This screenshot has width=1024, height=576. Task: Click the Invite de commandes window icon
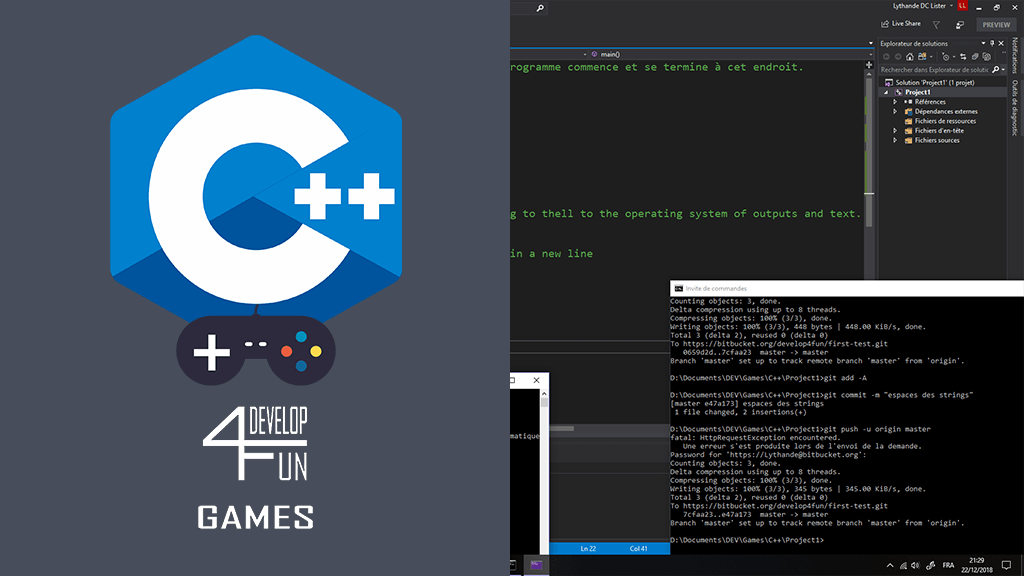pyautogui.click(x=679, y=289)
